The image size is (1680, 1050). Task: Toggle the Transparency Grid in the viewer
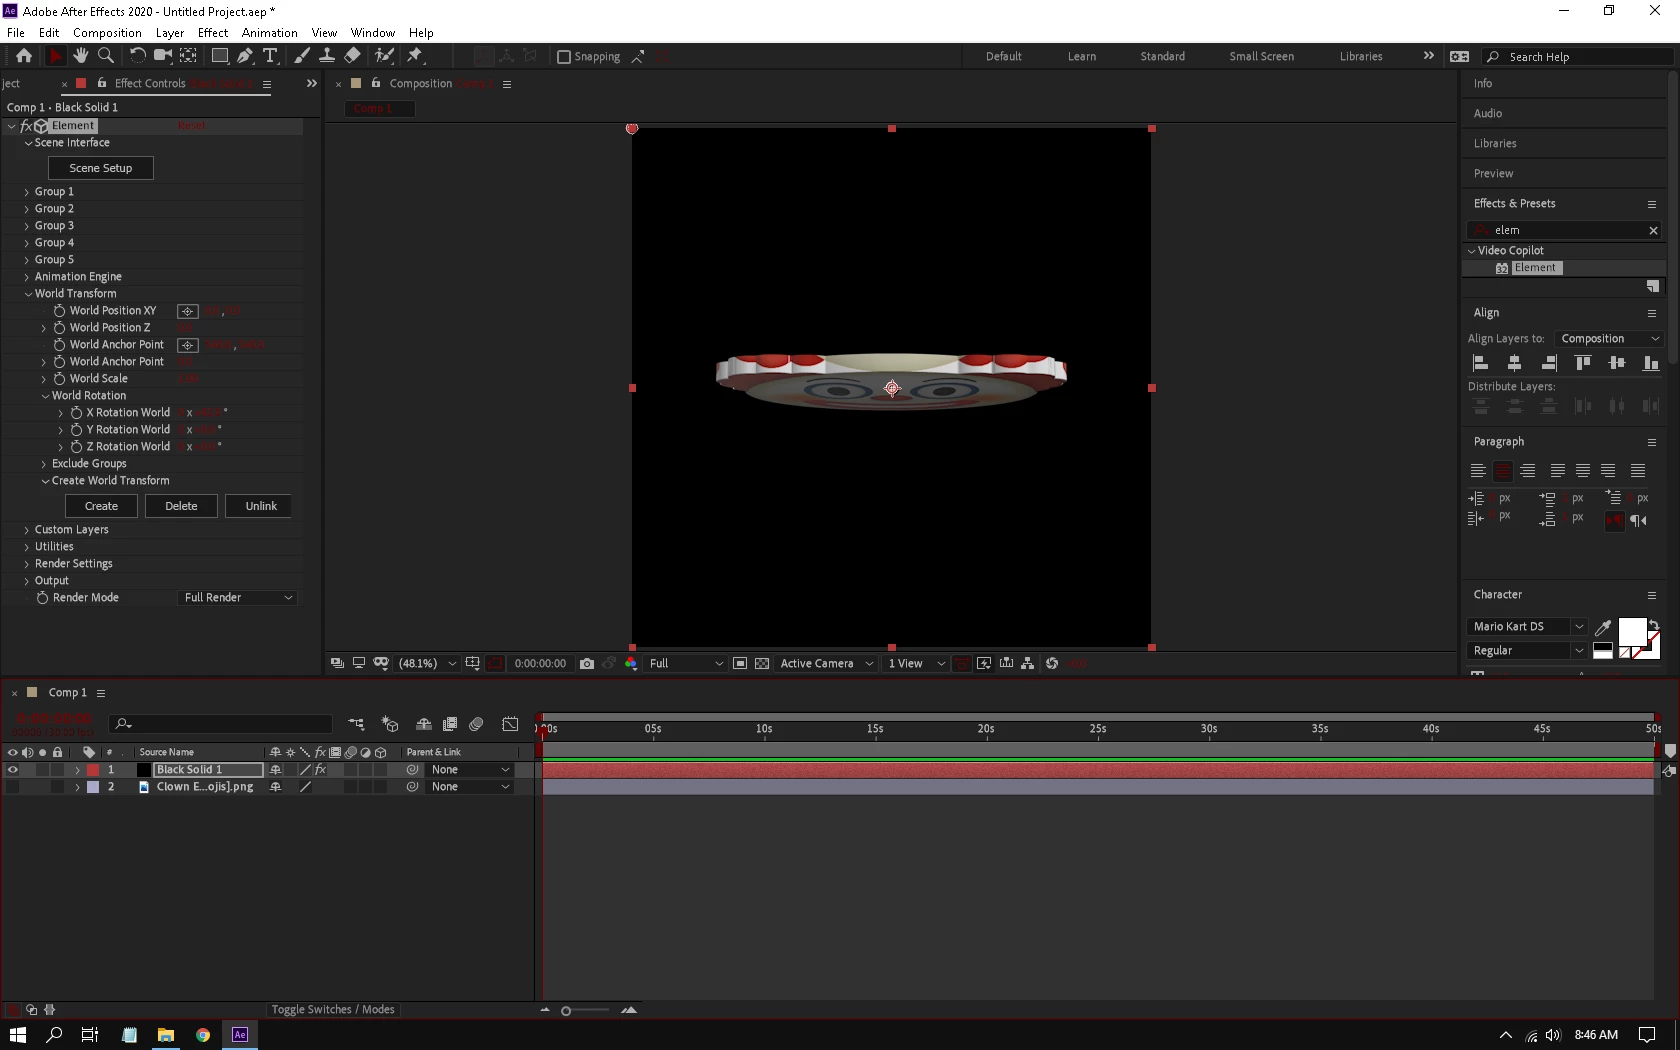tap(762, 663)
